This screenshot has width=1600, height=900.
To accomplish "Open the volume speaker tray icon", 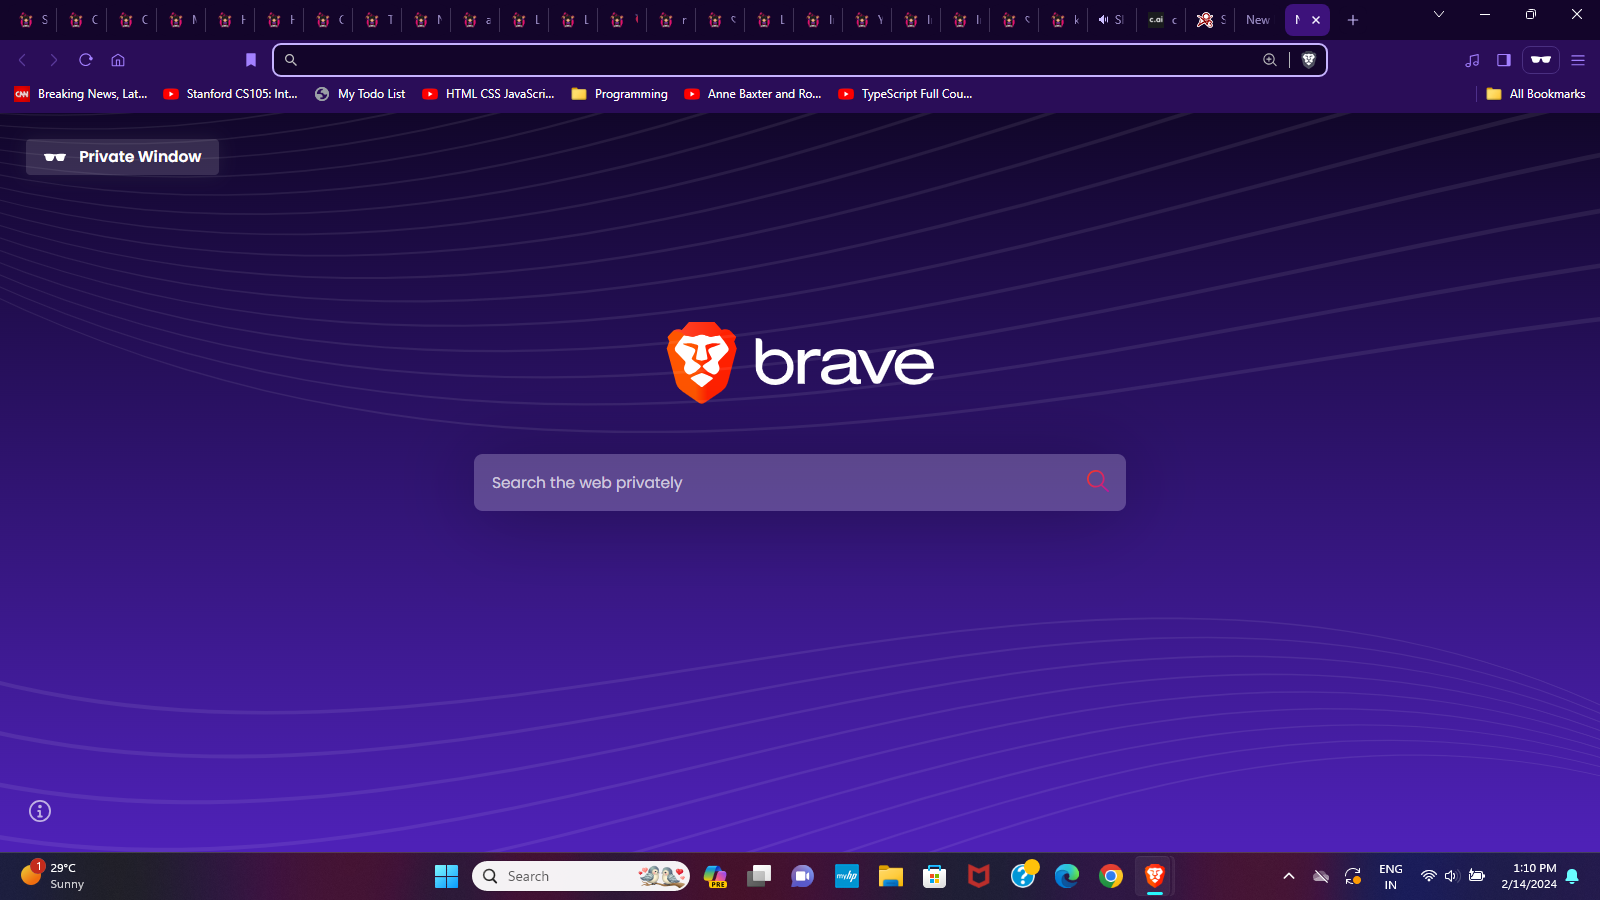I will [1452, 876].
